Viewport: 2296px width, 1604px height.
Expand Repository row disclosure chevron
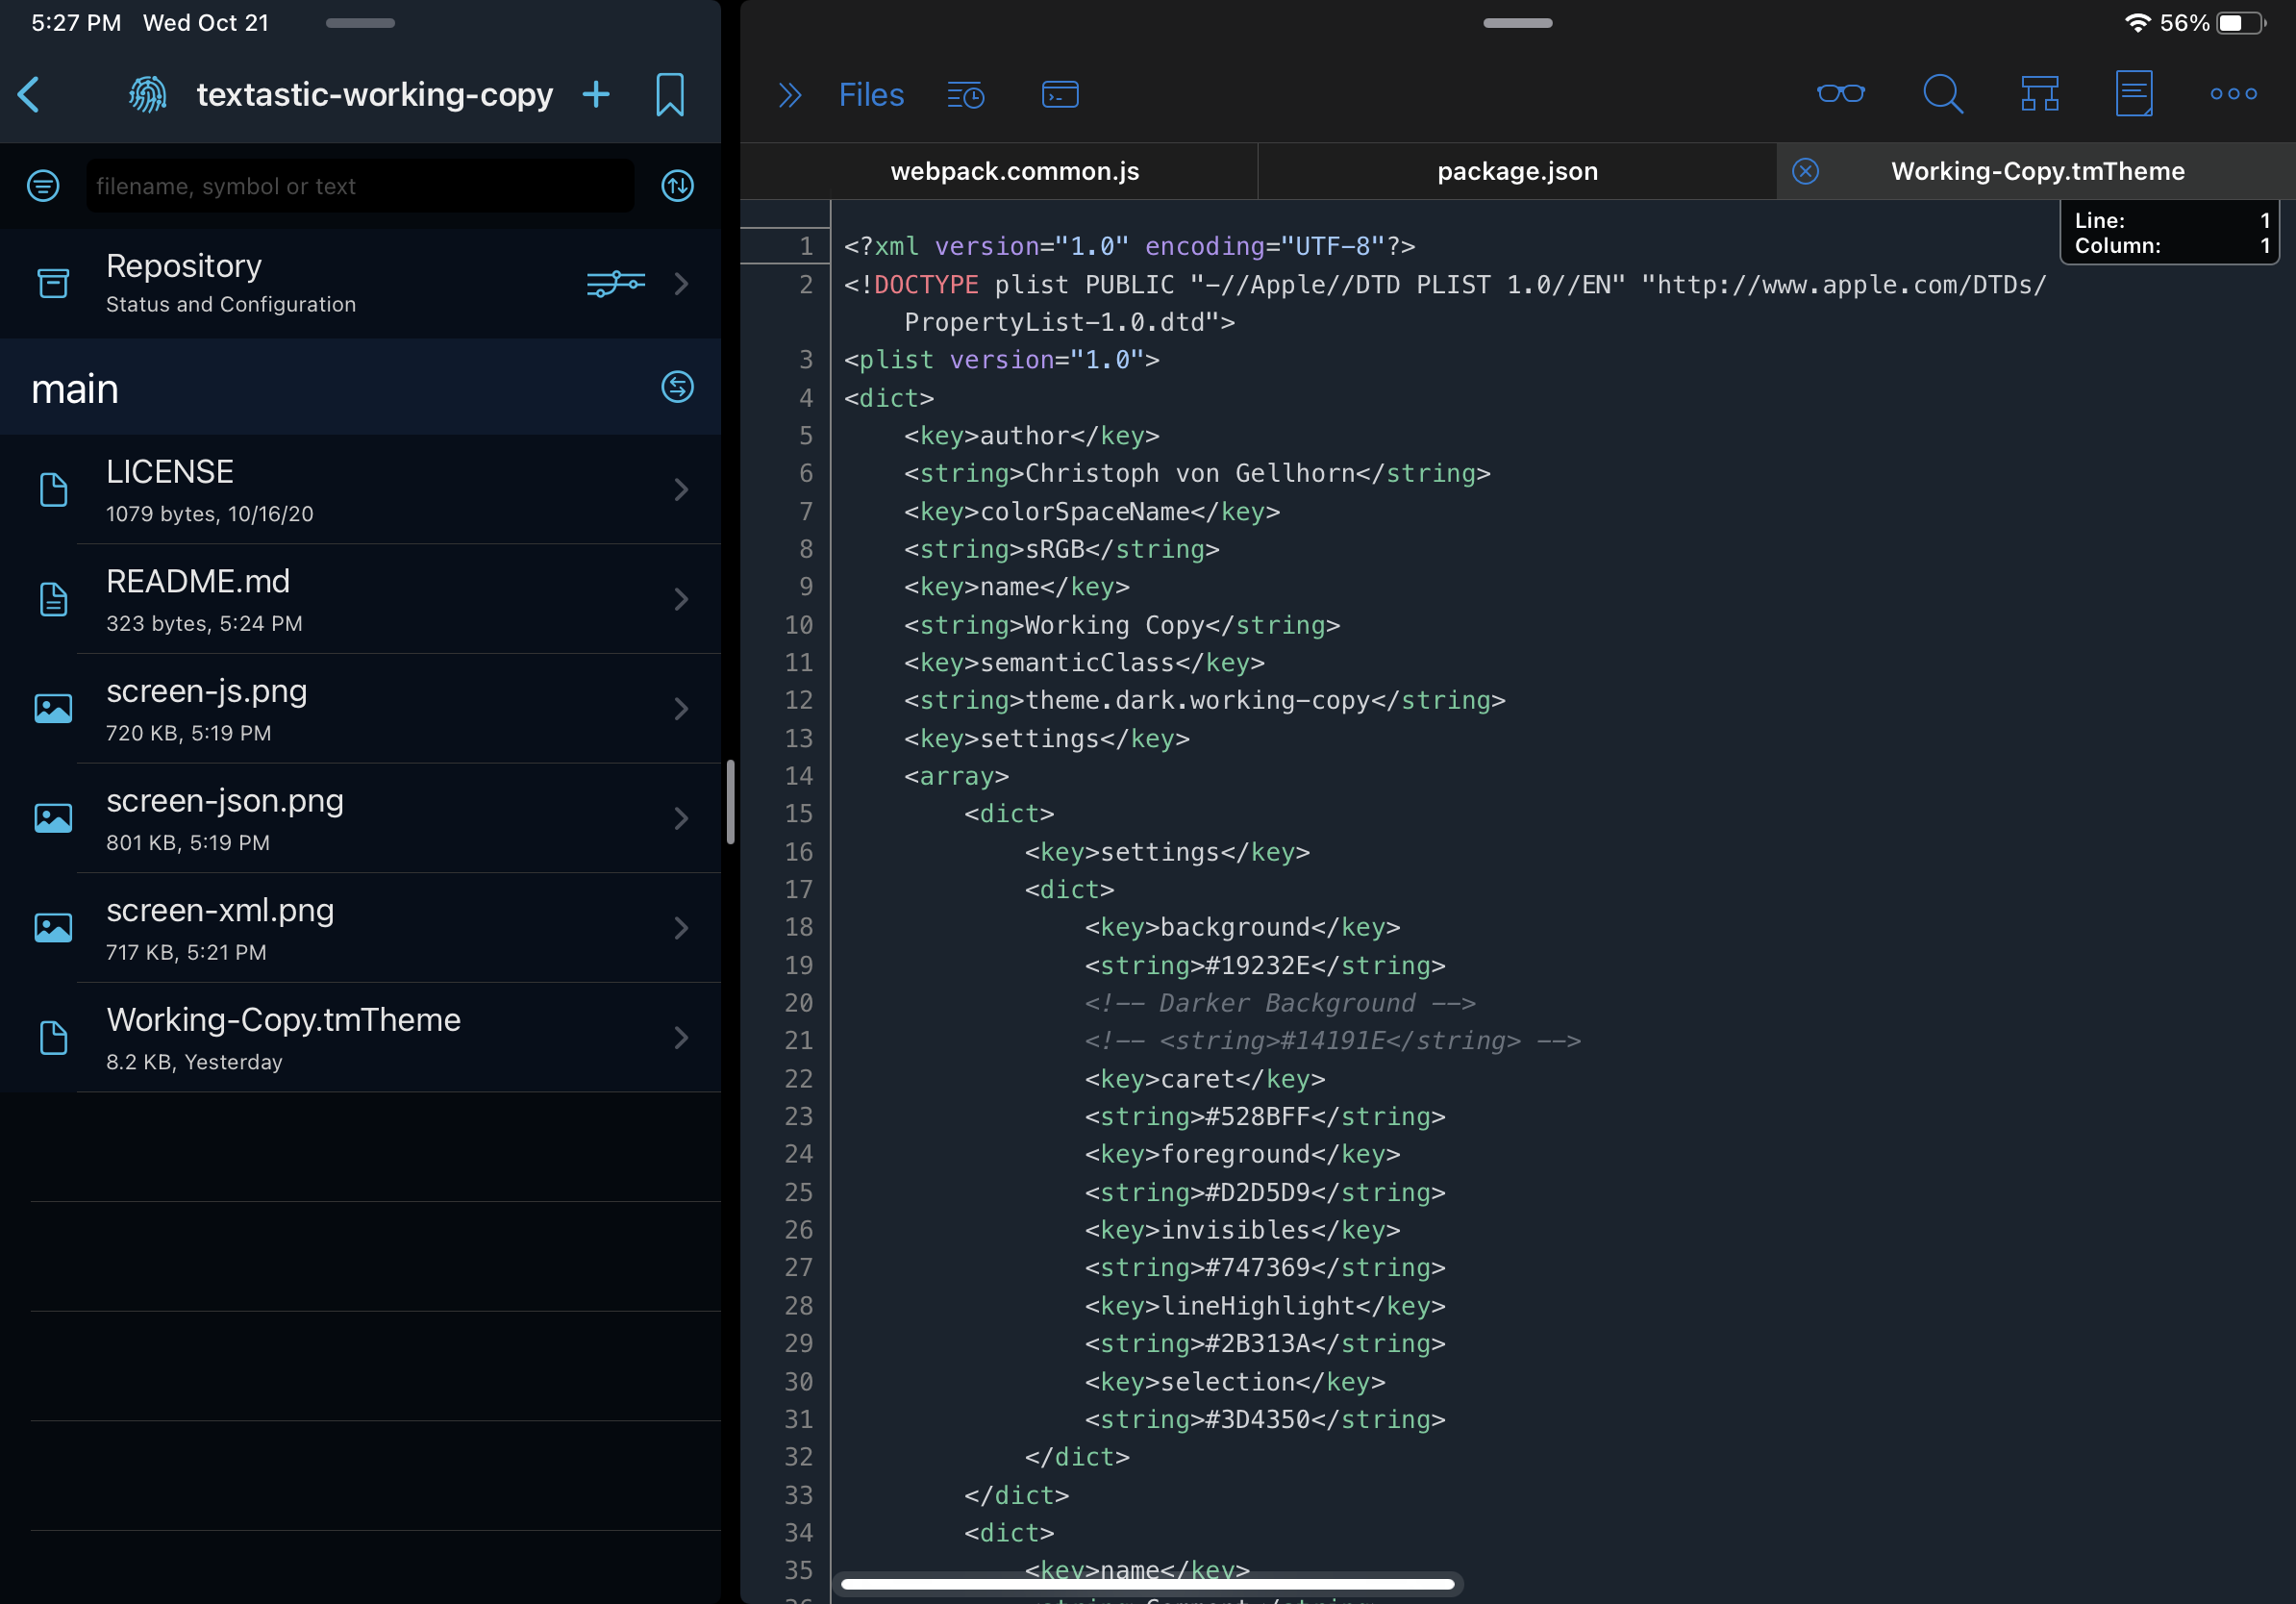681,284
